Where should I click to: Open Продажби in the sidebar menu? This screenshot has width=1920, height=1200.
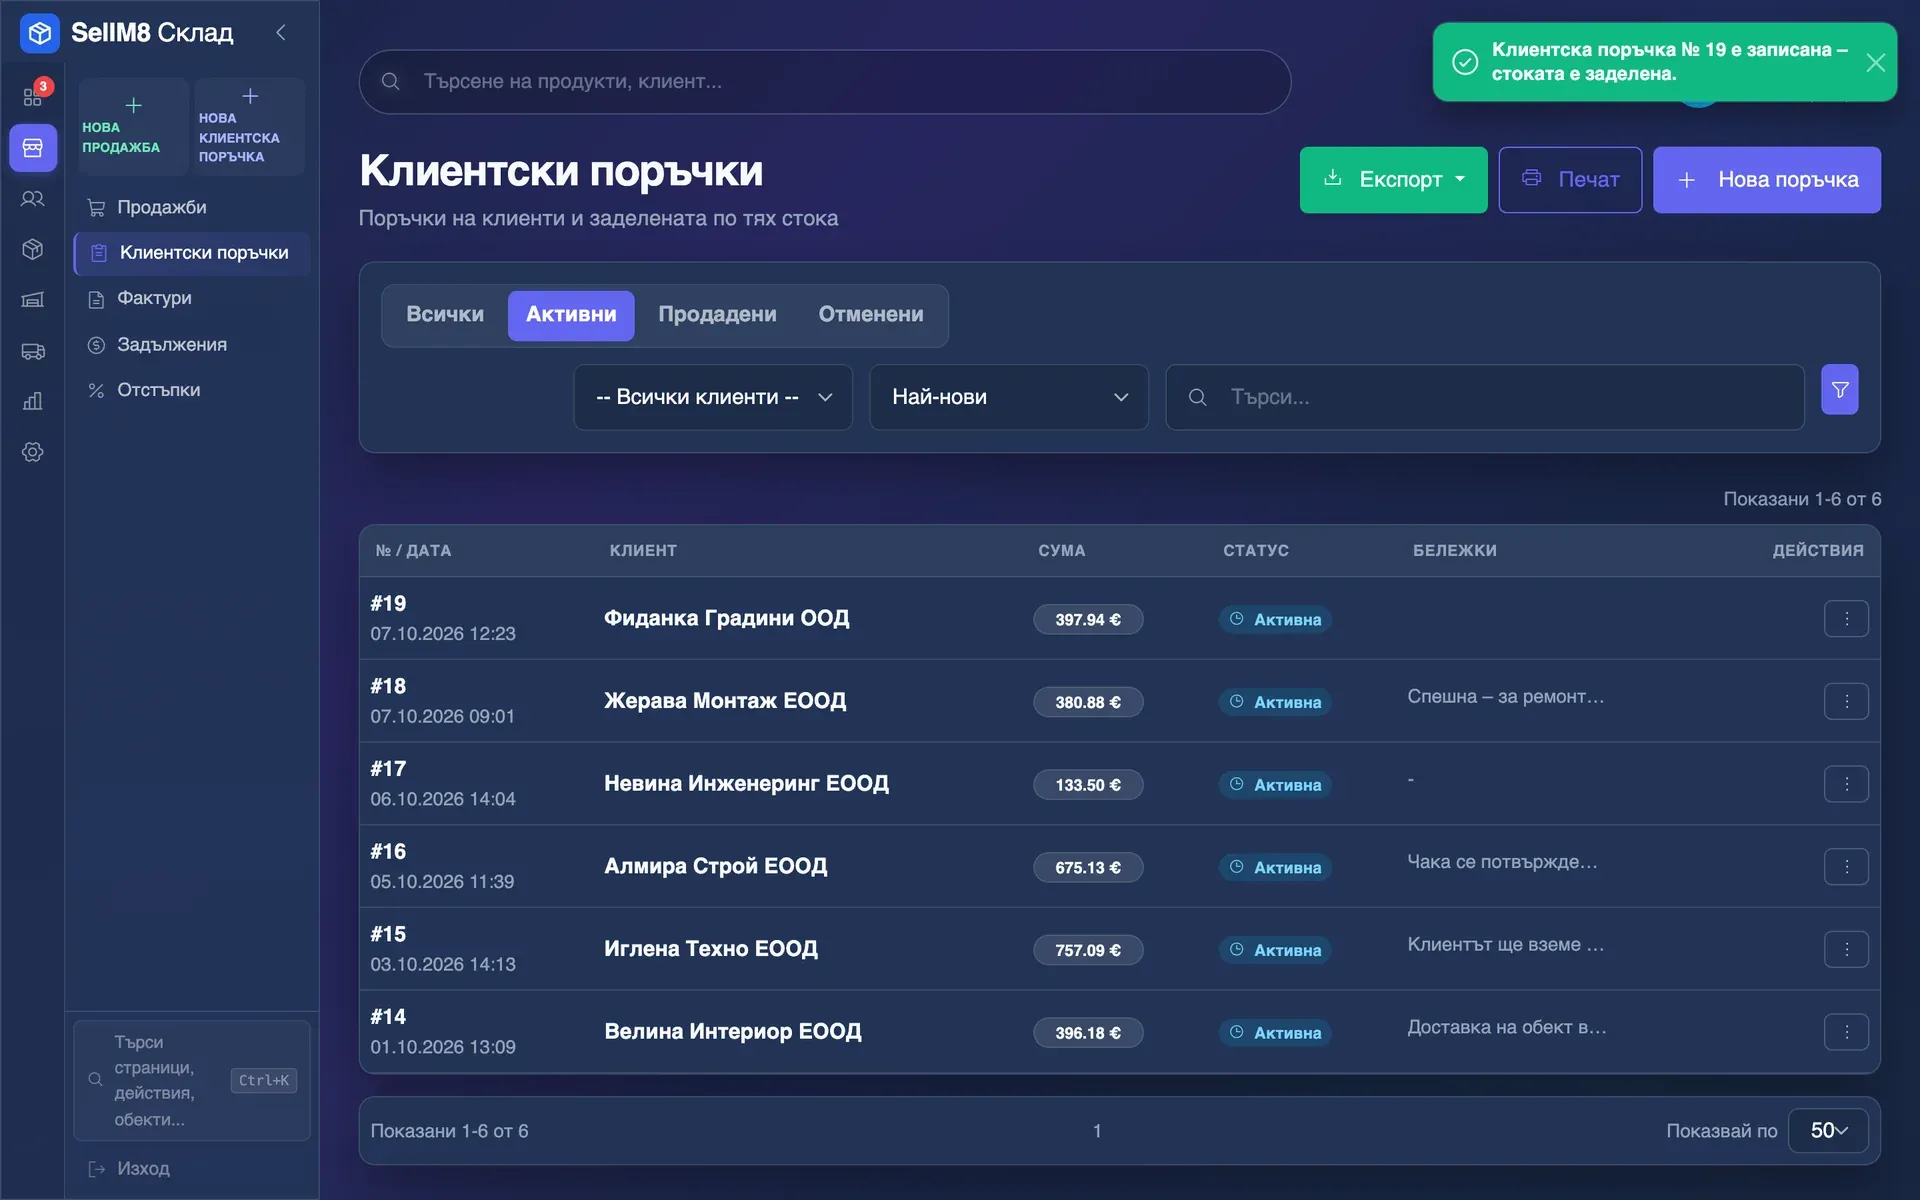[x=192, y=207]
